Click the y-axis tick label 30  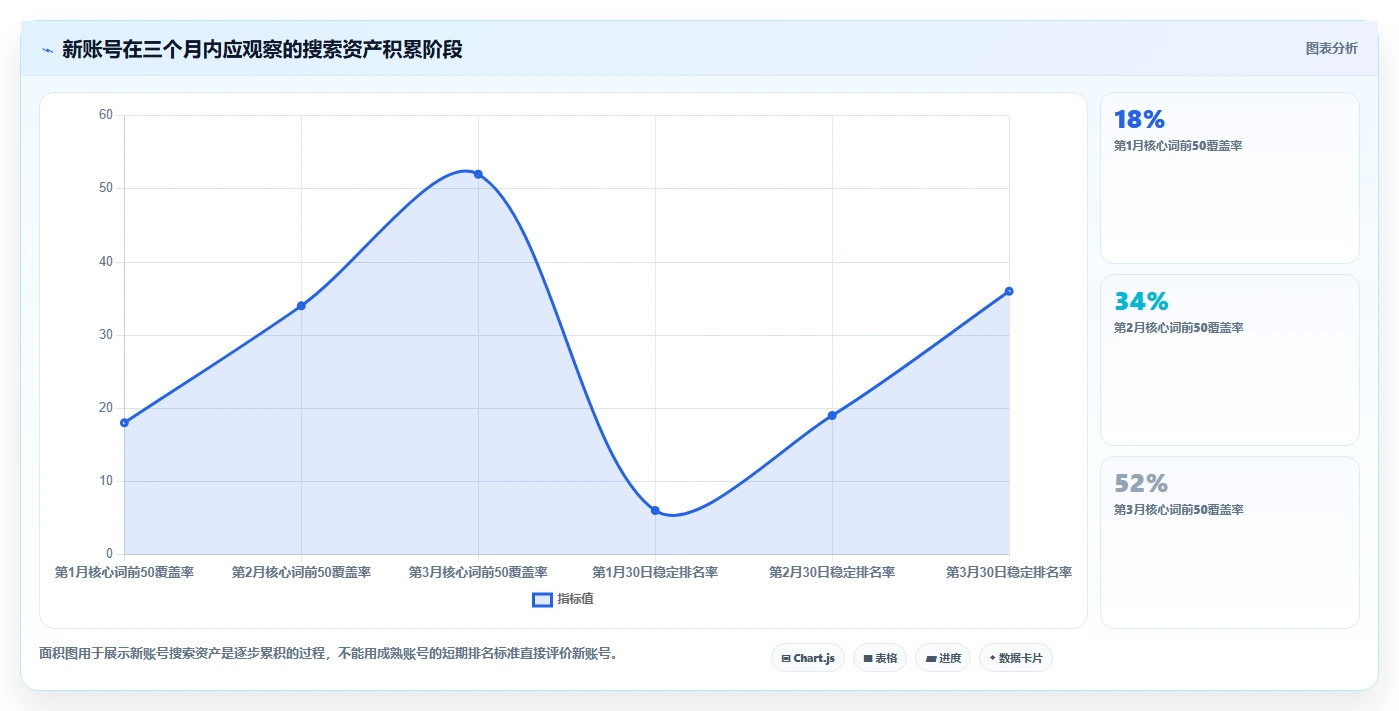coord(106,335)
